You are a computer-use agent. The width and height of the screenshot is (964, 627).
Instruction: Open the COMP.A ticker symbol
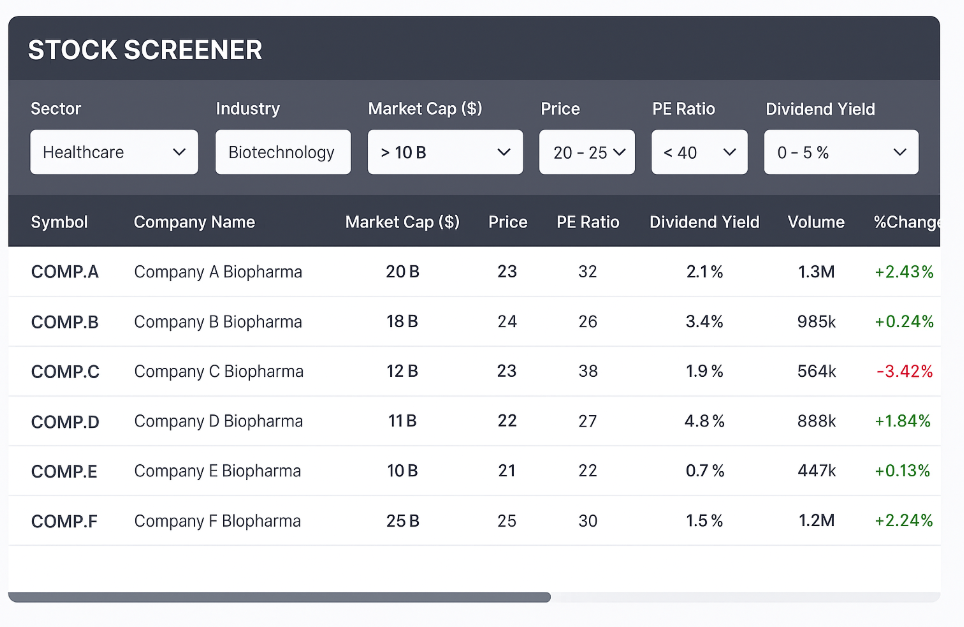pos(65,272)
